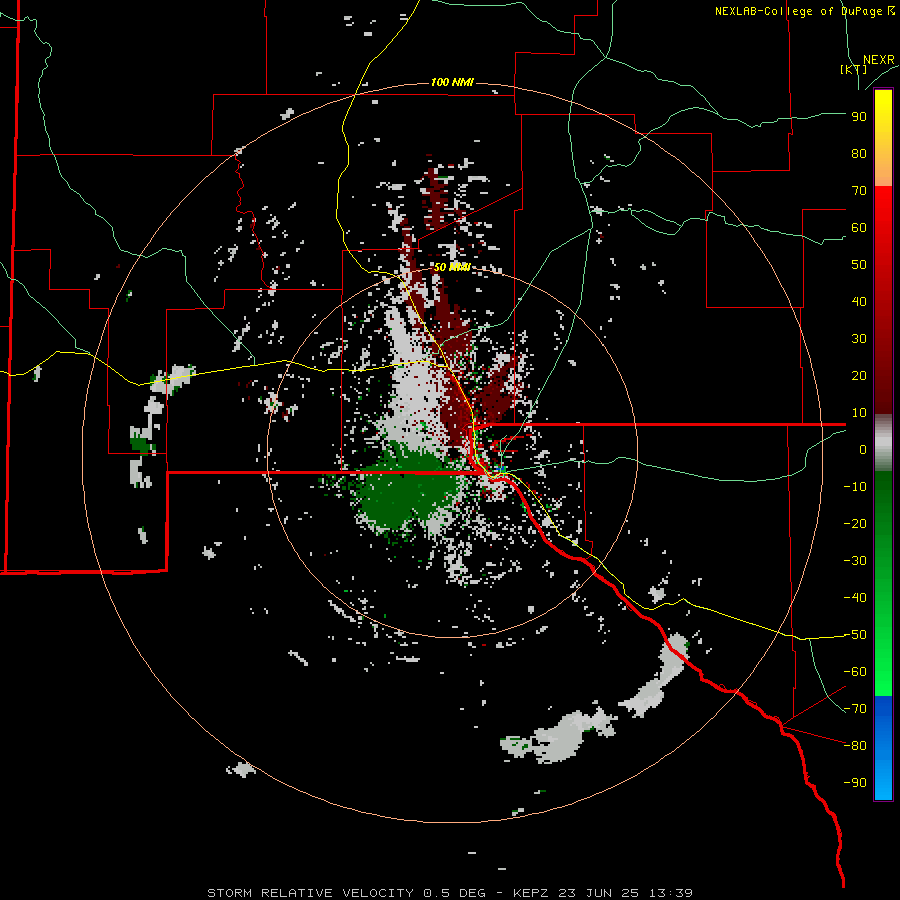Click the 10 value on velocity scale
900x900 pixels.
point(859,413)
